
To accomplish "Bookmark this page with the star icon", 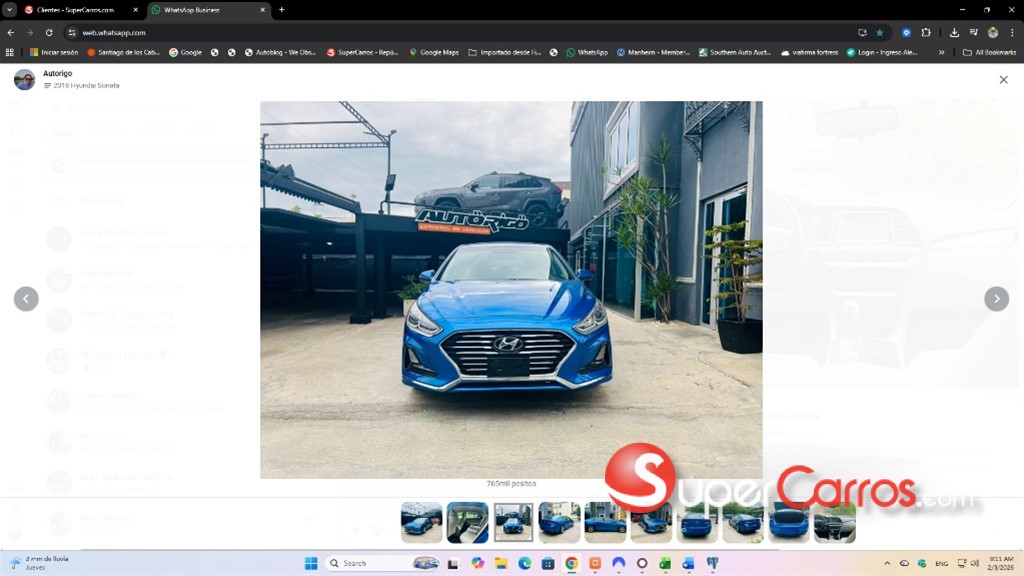I will [880, 32].
